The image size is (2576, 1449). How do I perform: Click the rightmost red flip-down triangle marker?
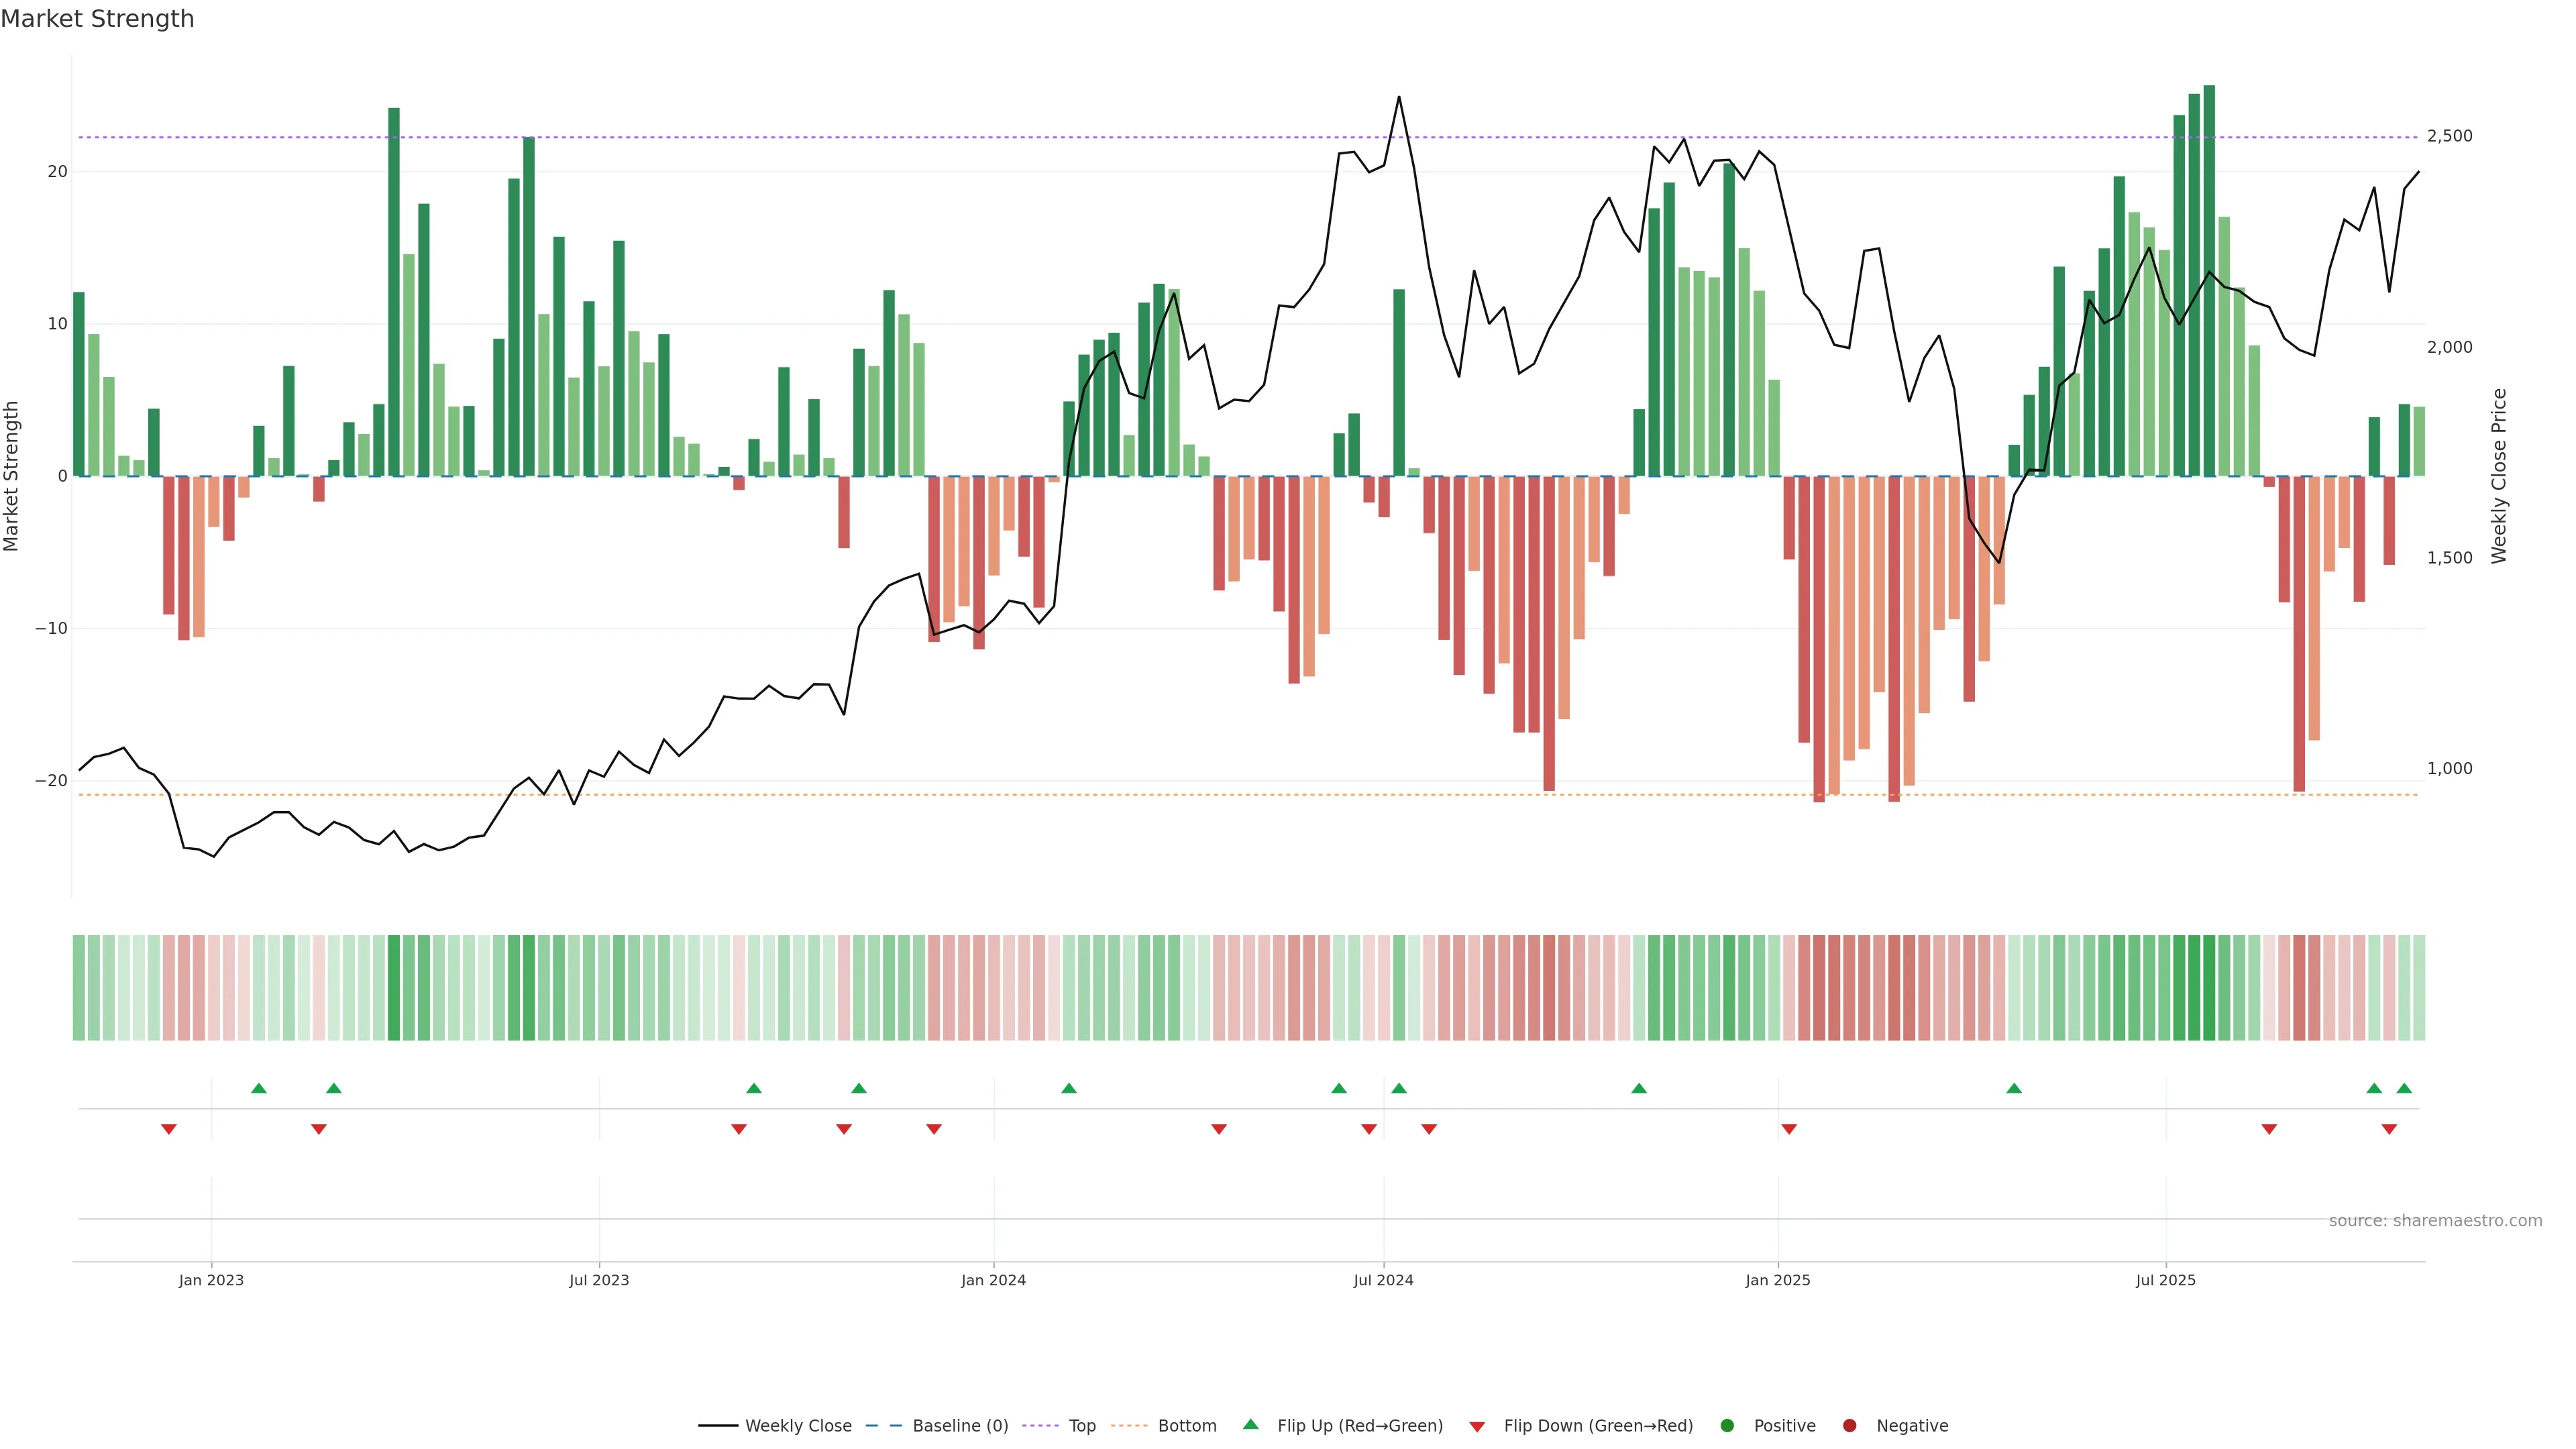[2389, 1129]
